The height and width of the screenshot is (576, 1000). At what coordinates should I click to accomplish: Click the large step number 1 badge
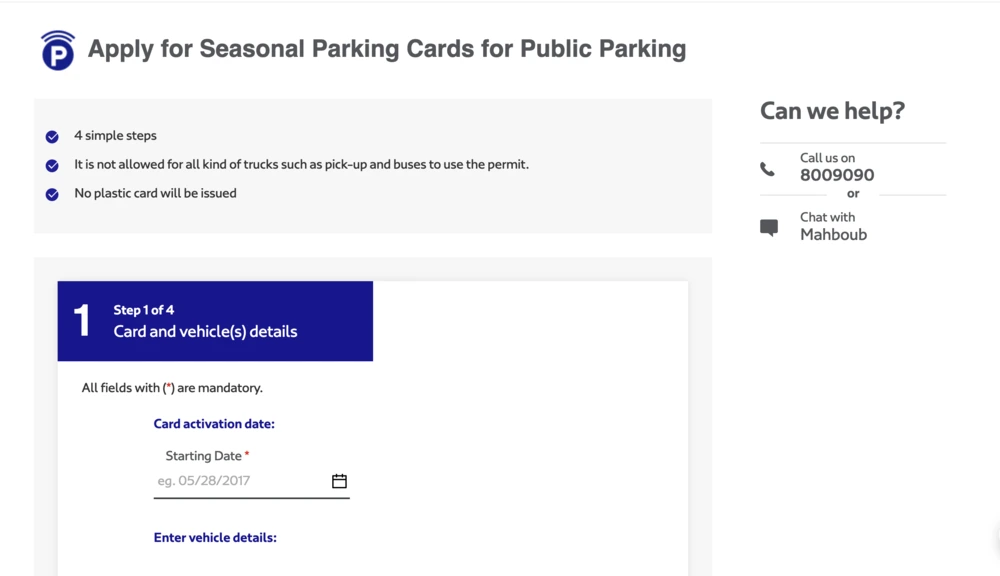[x=82, y=320]
